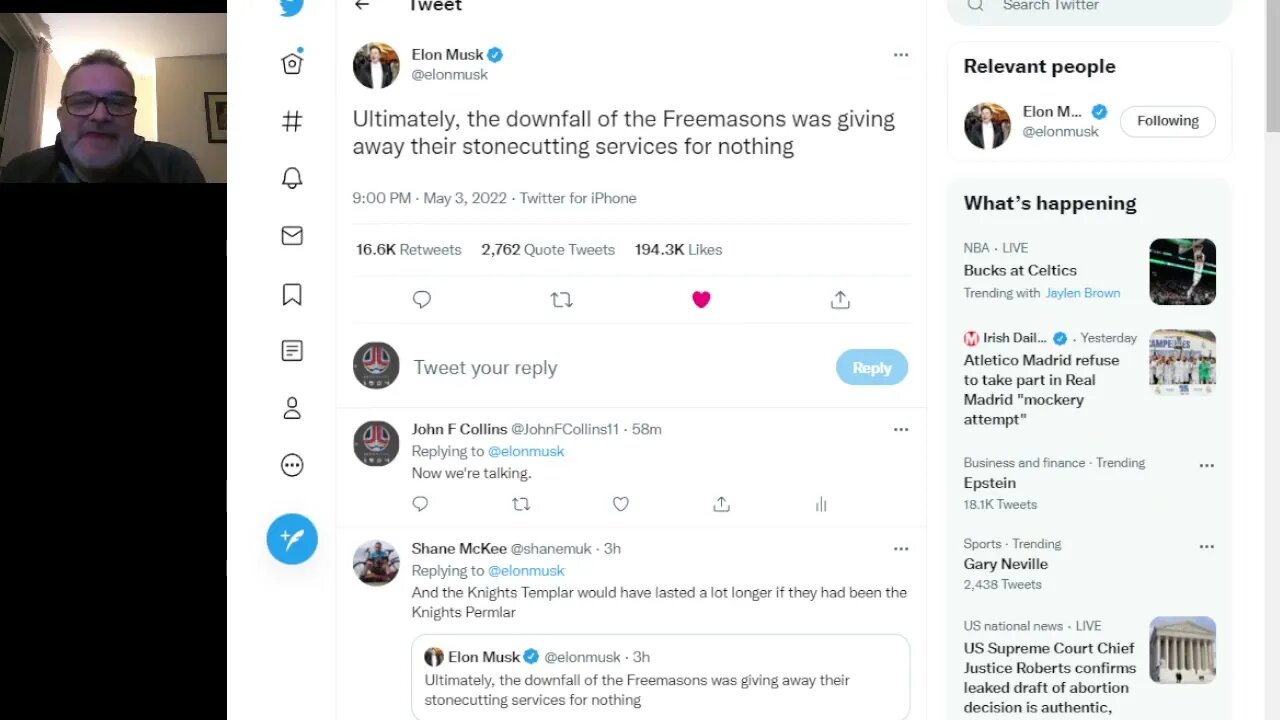Go to Home in the sidebar
Screen dimensions: 1280x720
click(292, 64)
